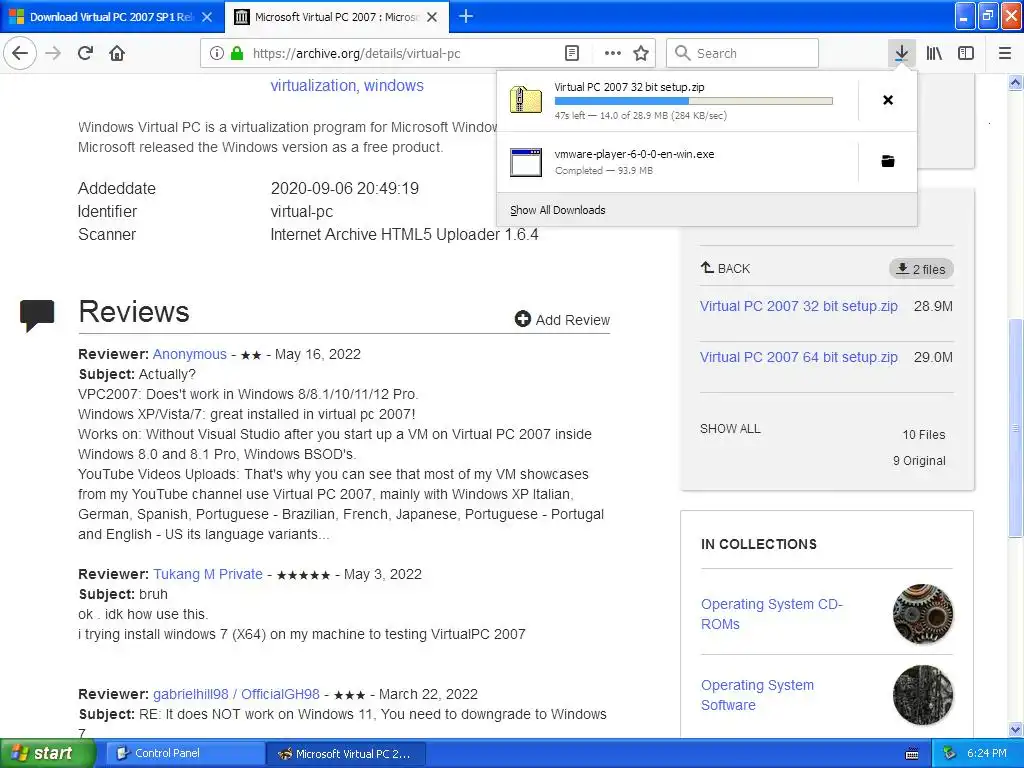Open the Library icon

point(934,53)
